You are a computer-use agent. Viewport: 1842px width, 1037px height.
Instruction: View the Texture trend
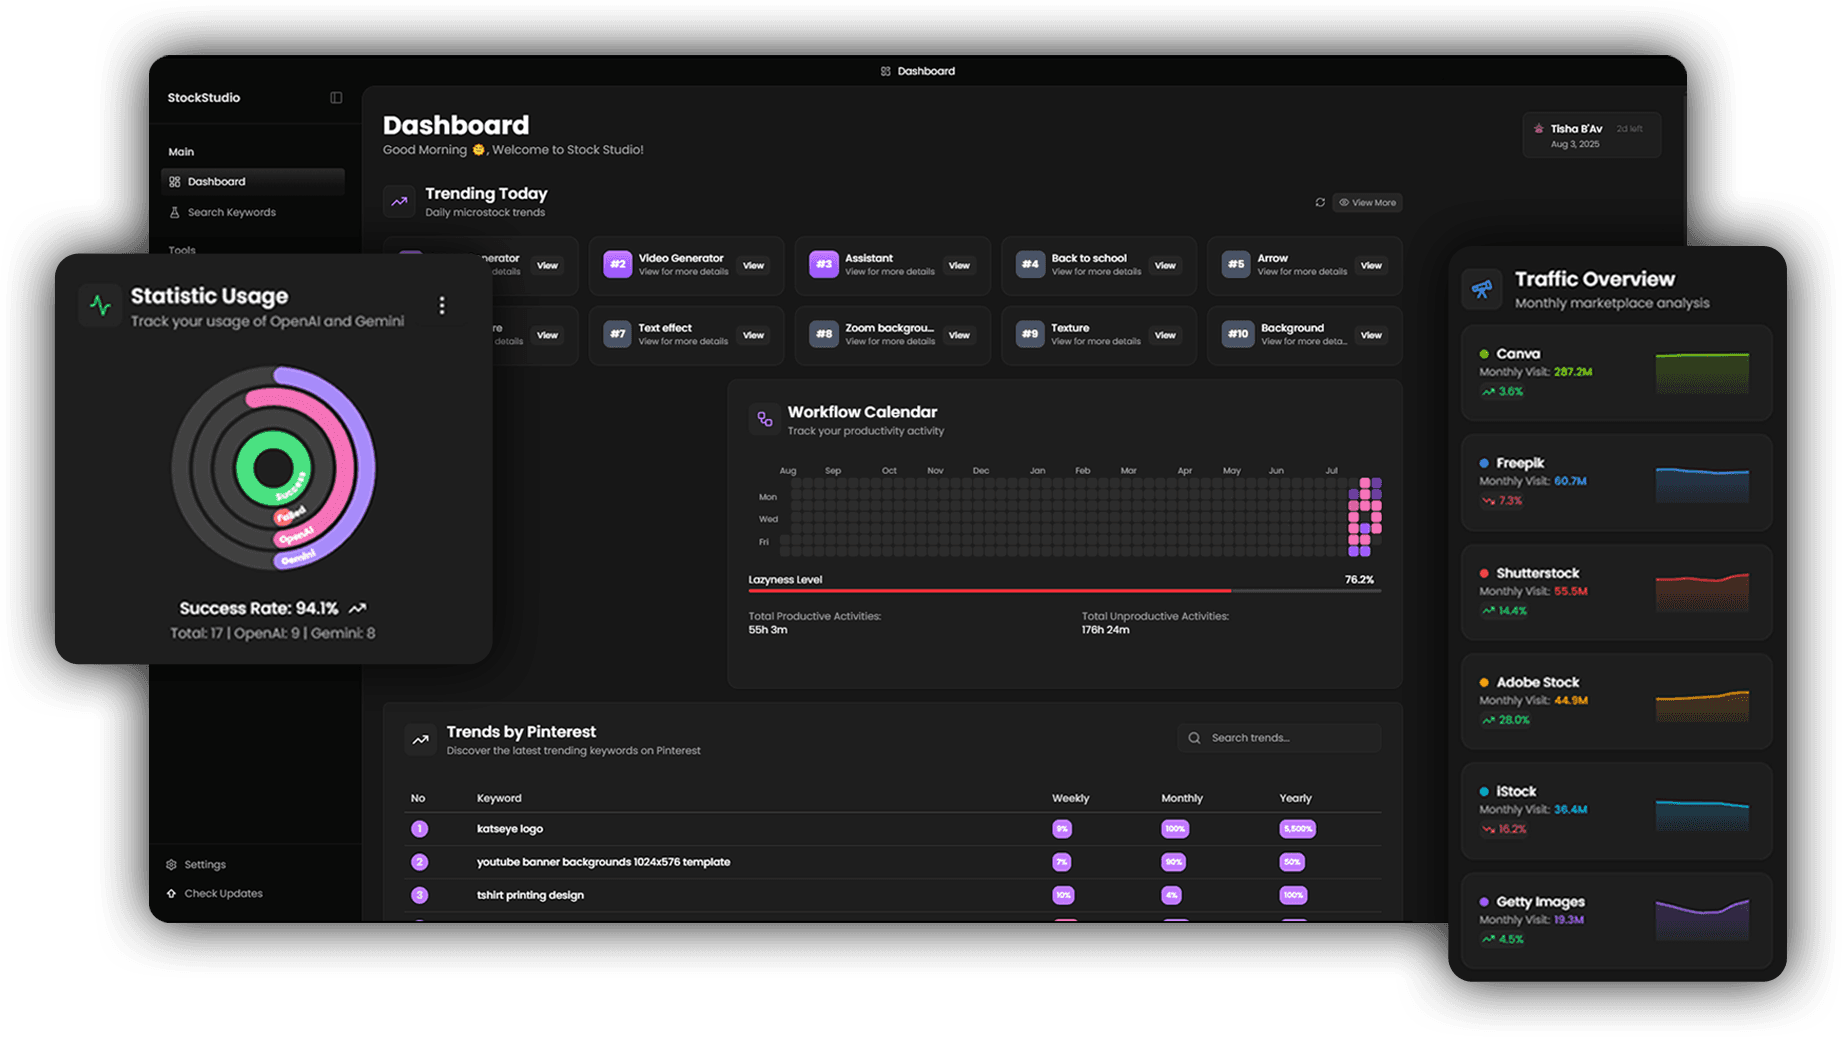pyautogui.click(x=1165, y=336)
